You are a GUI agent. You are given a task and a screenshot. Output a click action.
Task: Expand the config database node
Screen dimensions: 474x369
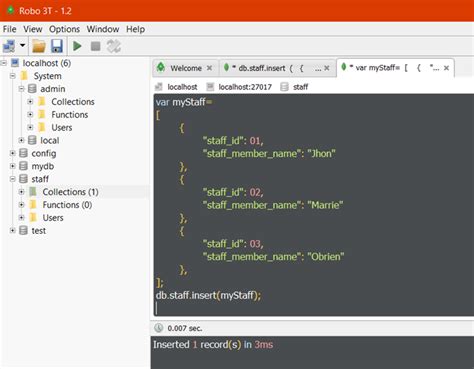13,153
